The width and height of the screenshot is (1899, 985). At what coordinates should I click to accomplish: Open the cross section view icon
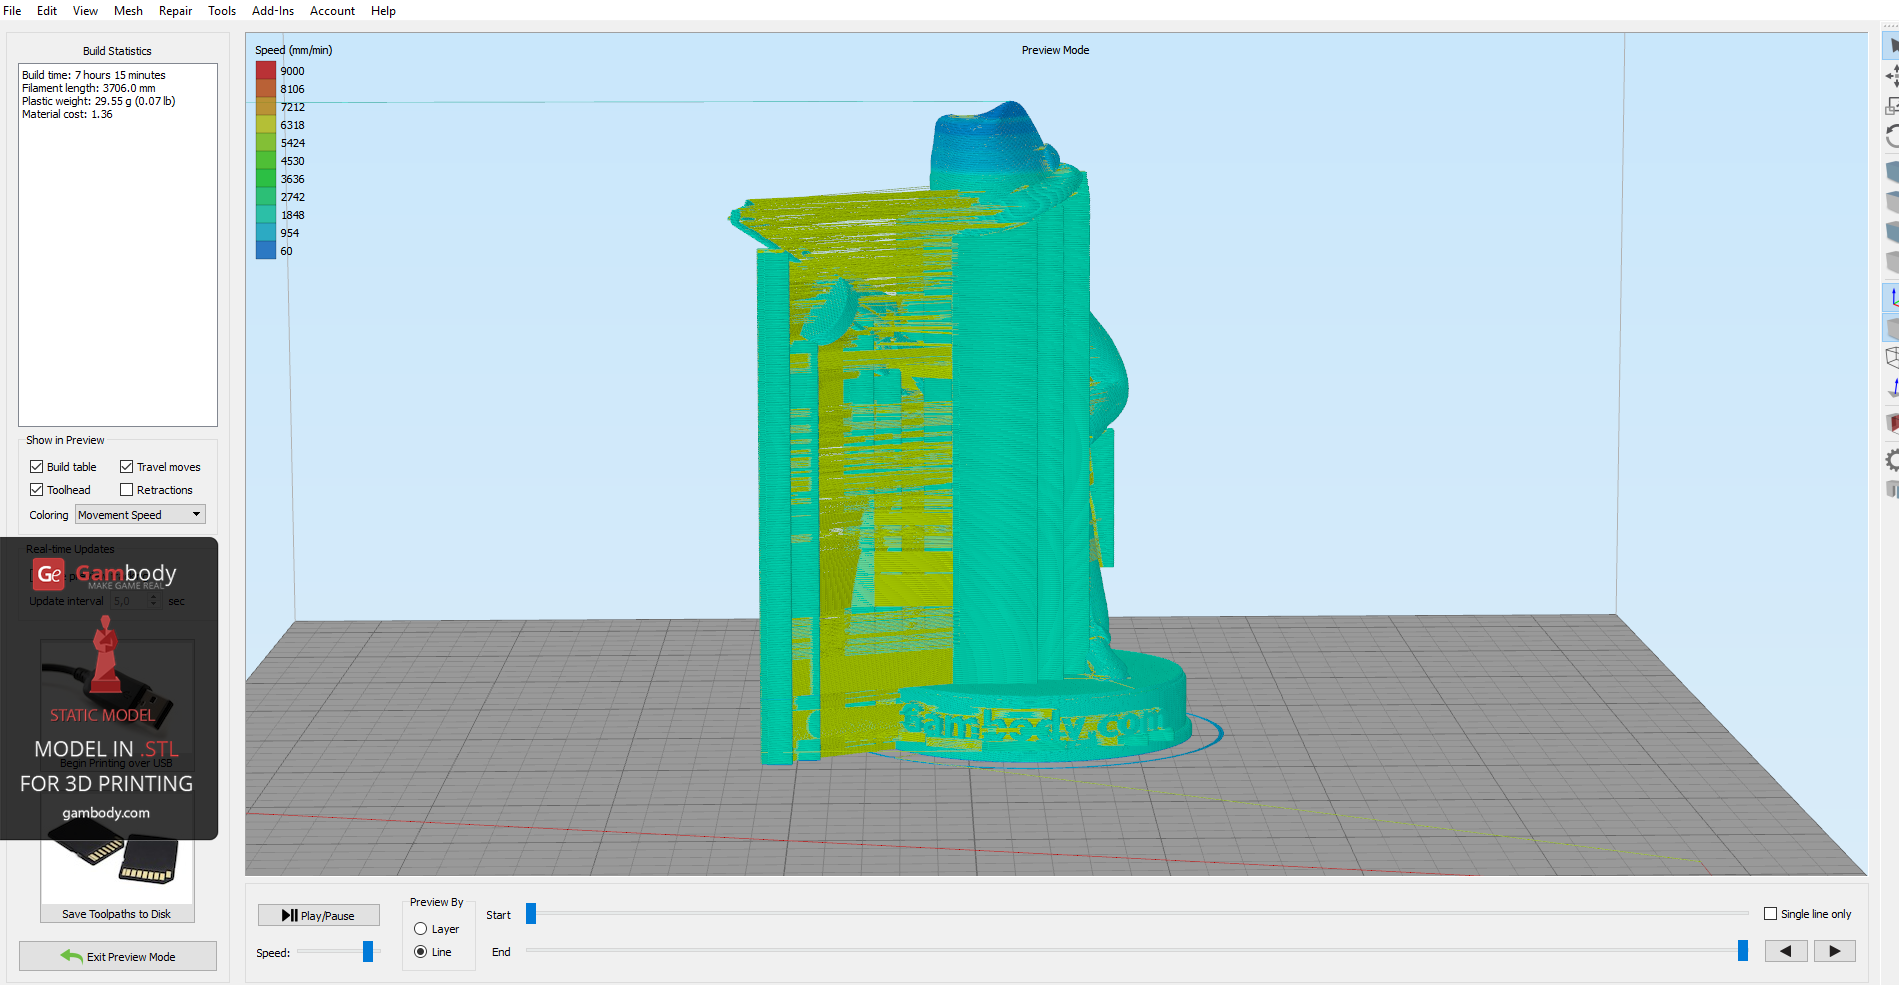point(1893,423)
